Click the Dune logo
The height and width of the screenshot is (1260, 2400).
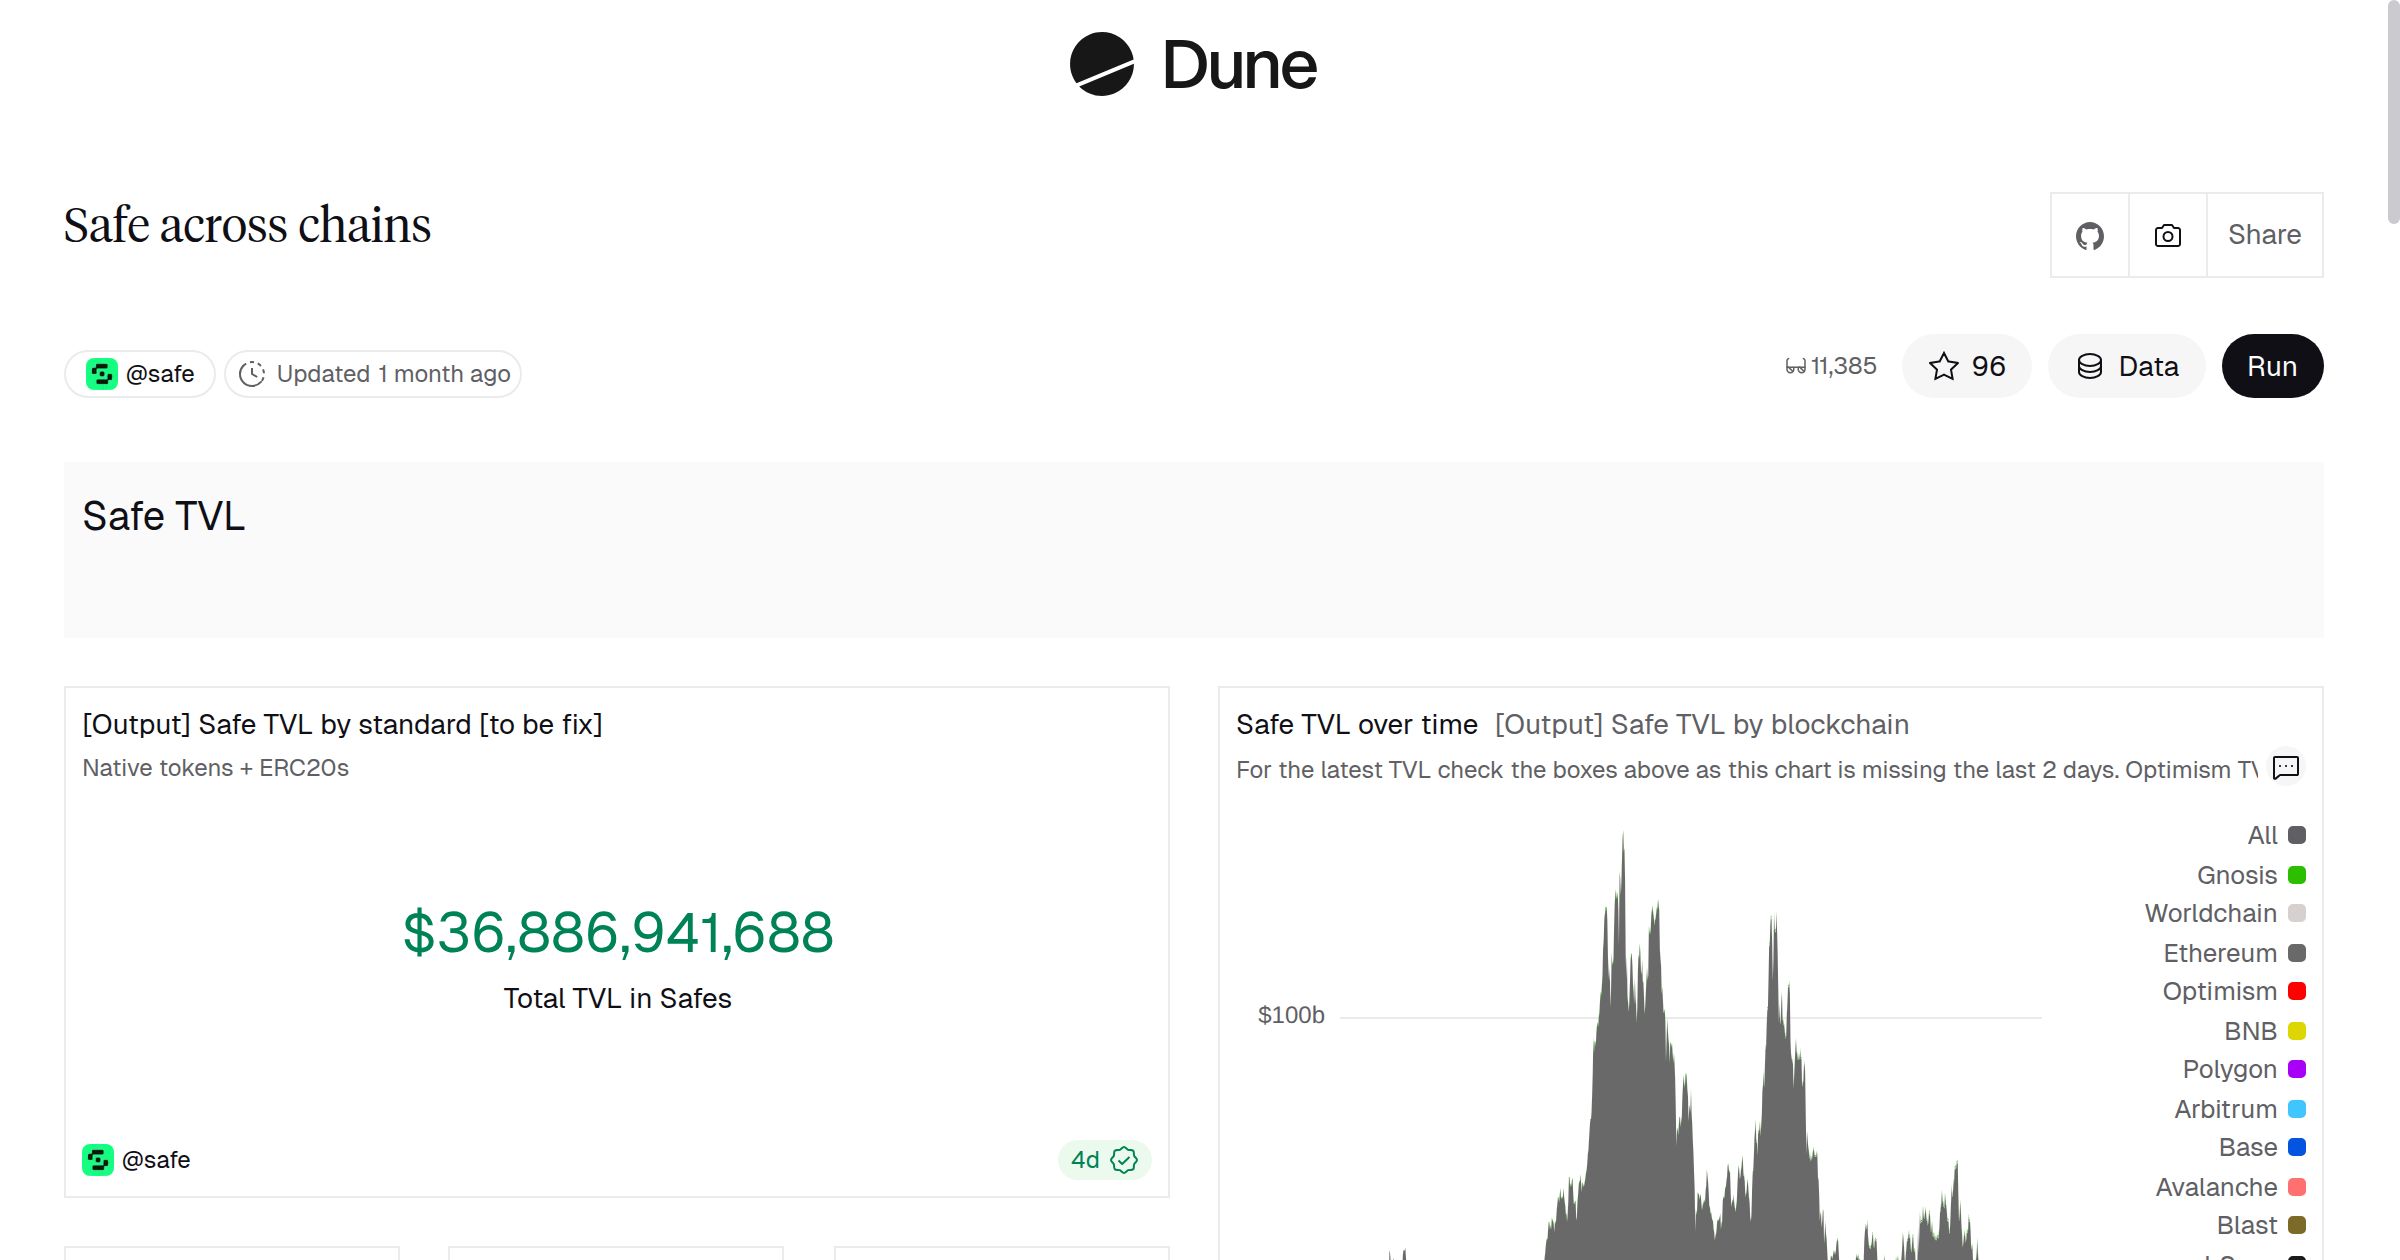[x=1193, y=65]
